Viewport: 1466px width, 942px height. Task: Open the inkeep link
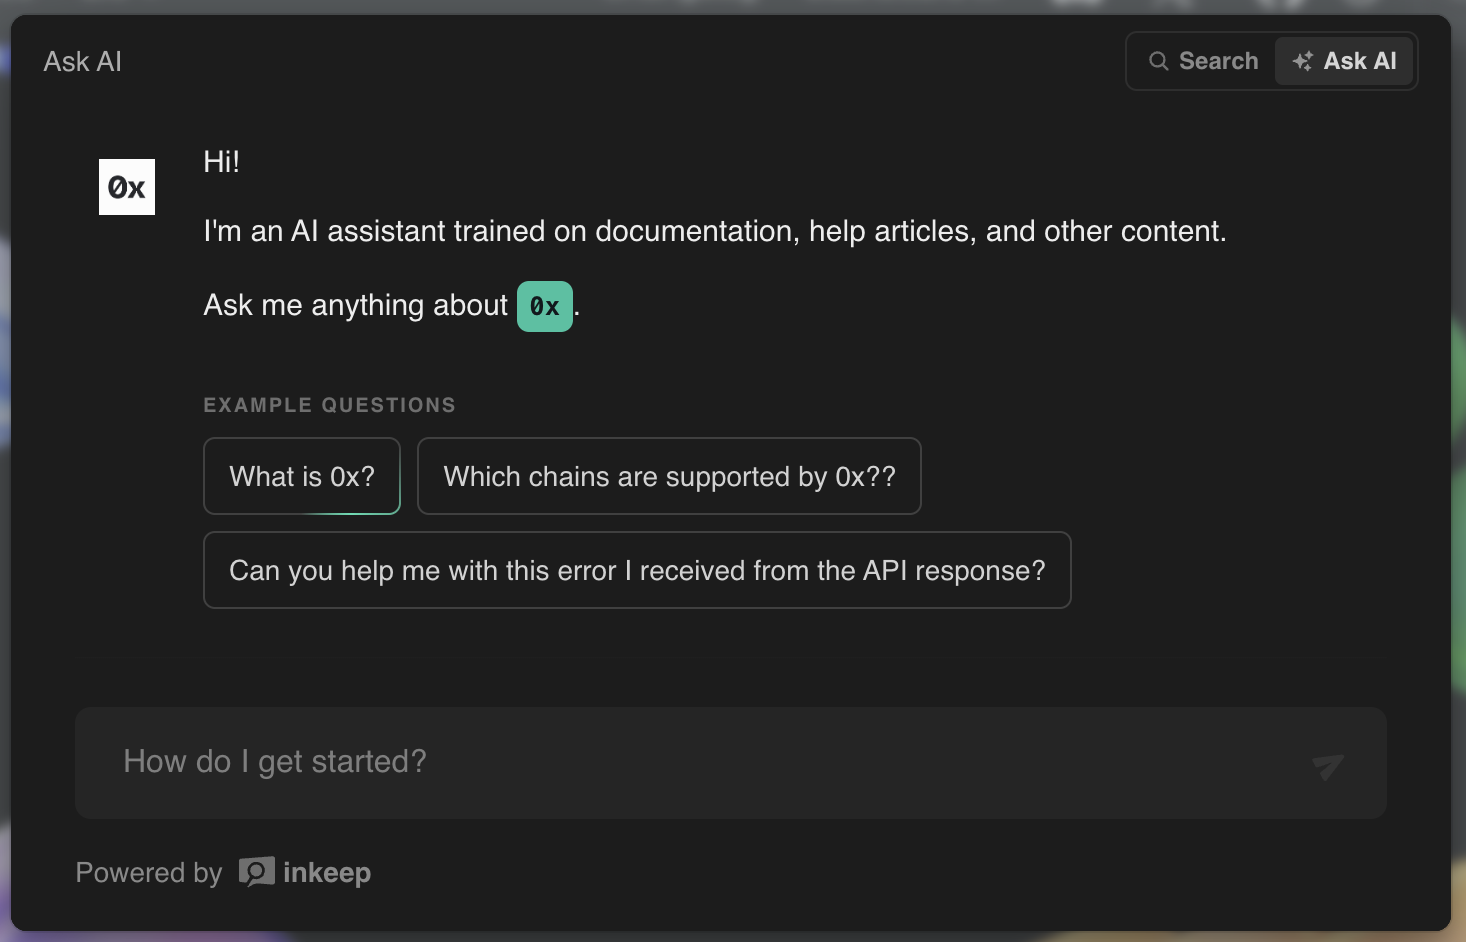coord(305,873)
